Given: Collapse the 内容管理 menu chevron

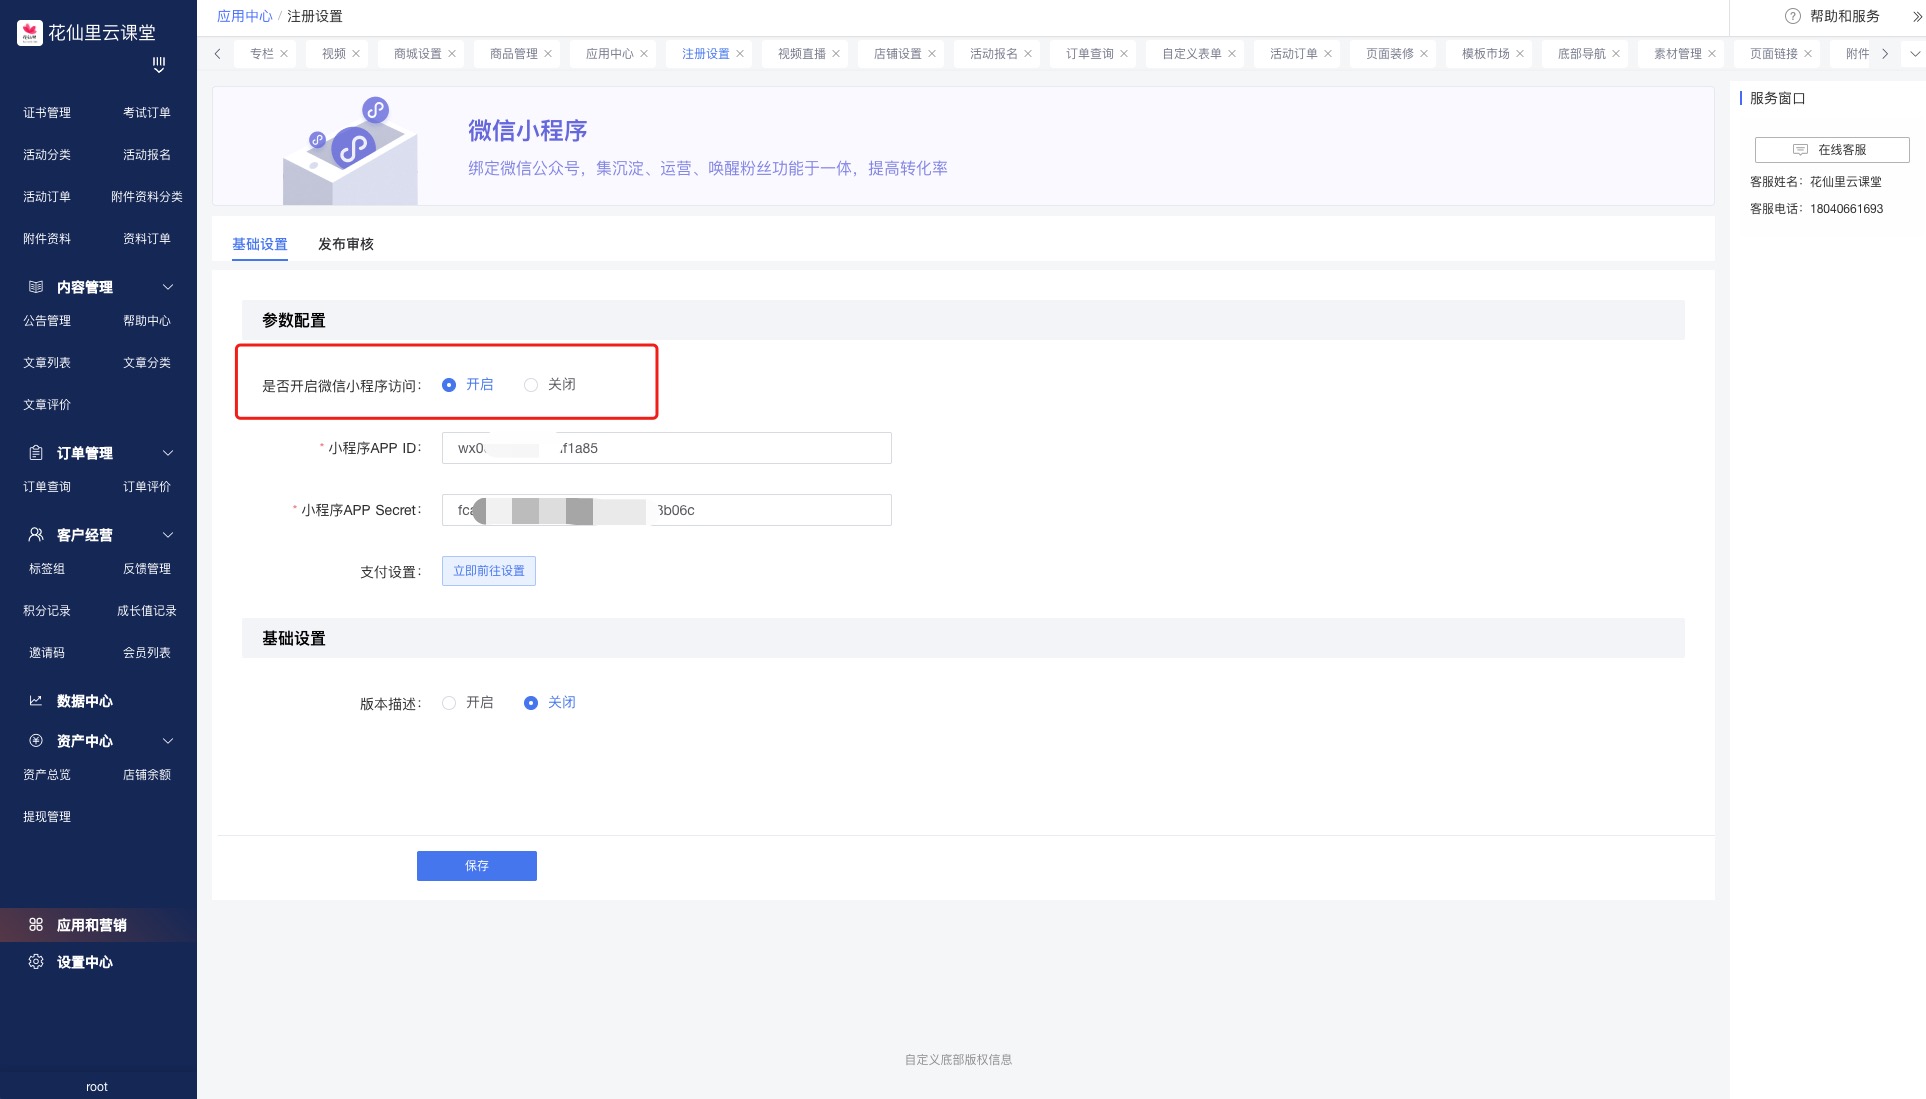Looking at the screenshot, I should click(x=168, y=287).
